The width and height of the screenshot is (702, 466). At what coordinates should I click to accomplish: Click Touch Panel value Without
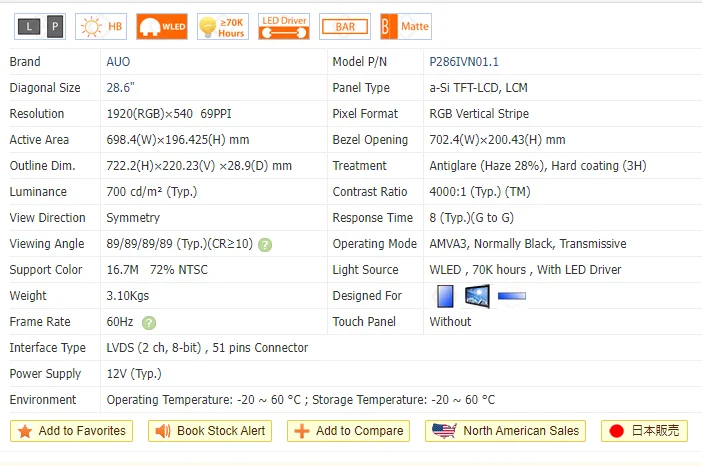point(450,321)
